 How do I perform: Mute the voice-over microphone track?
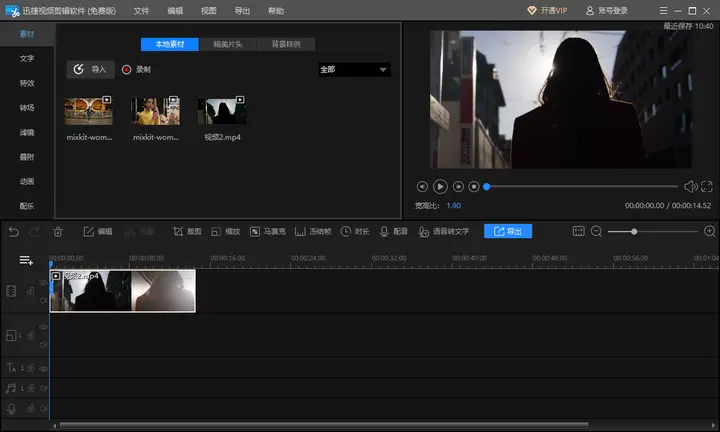tap(44, 408)
